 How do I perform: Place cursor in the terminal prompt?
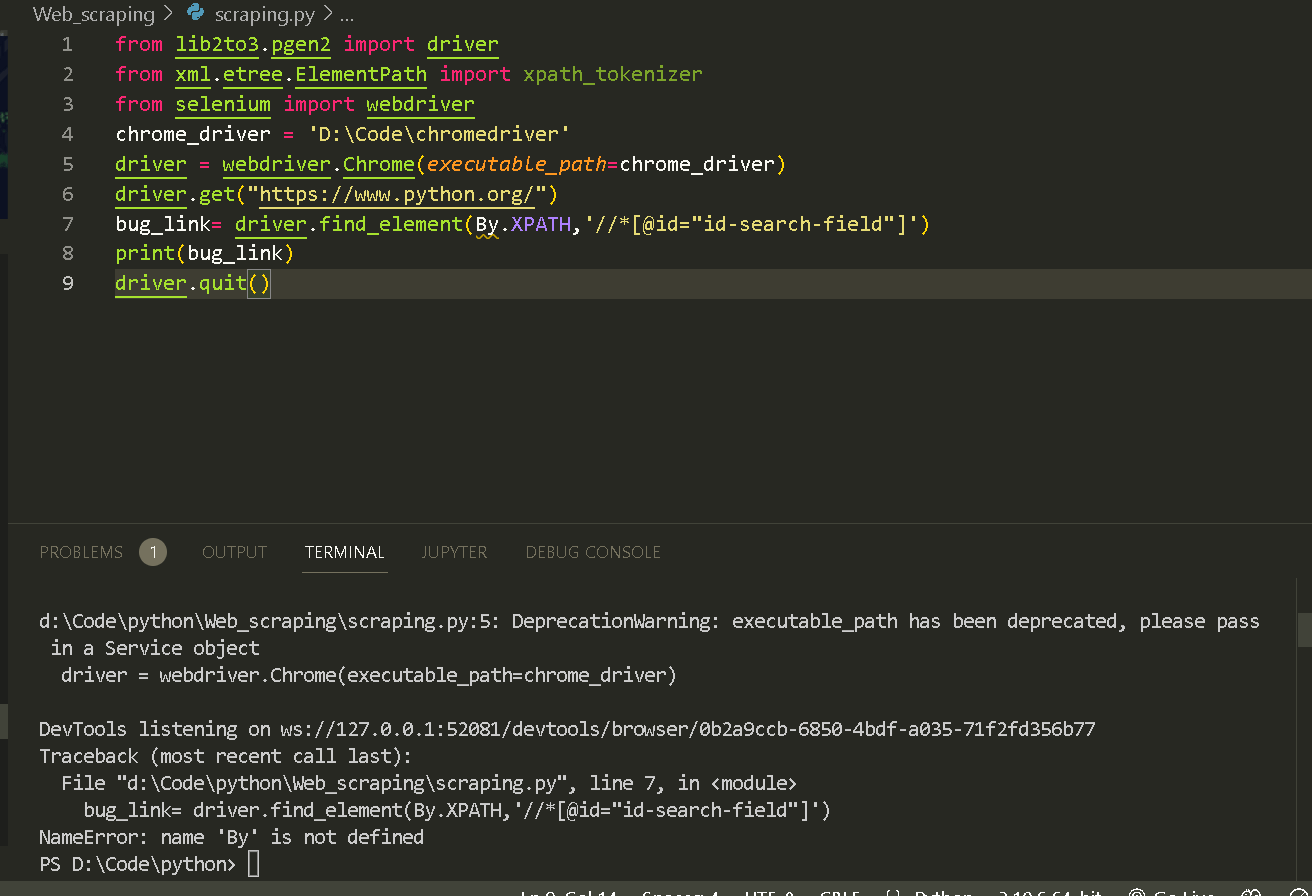253,863
